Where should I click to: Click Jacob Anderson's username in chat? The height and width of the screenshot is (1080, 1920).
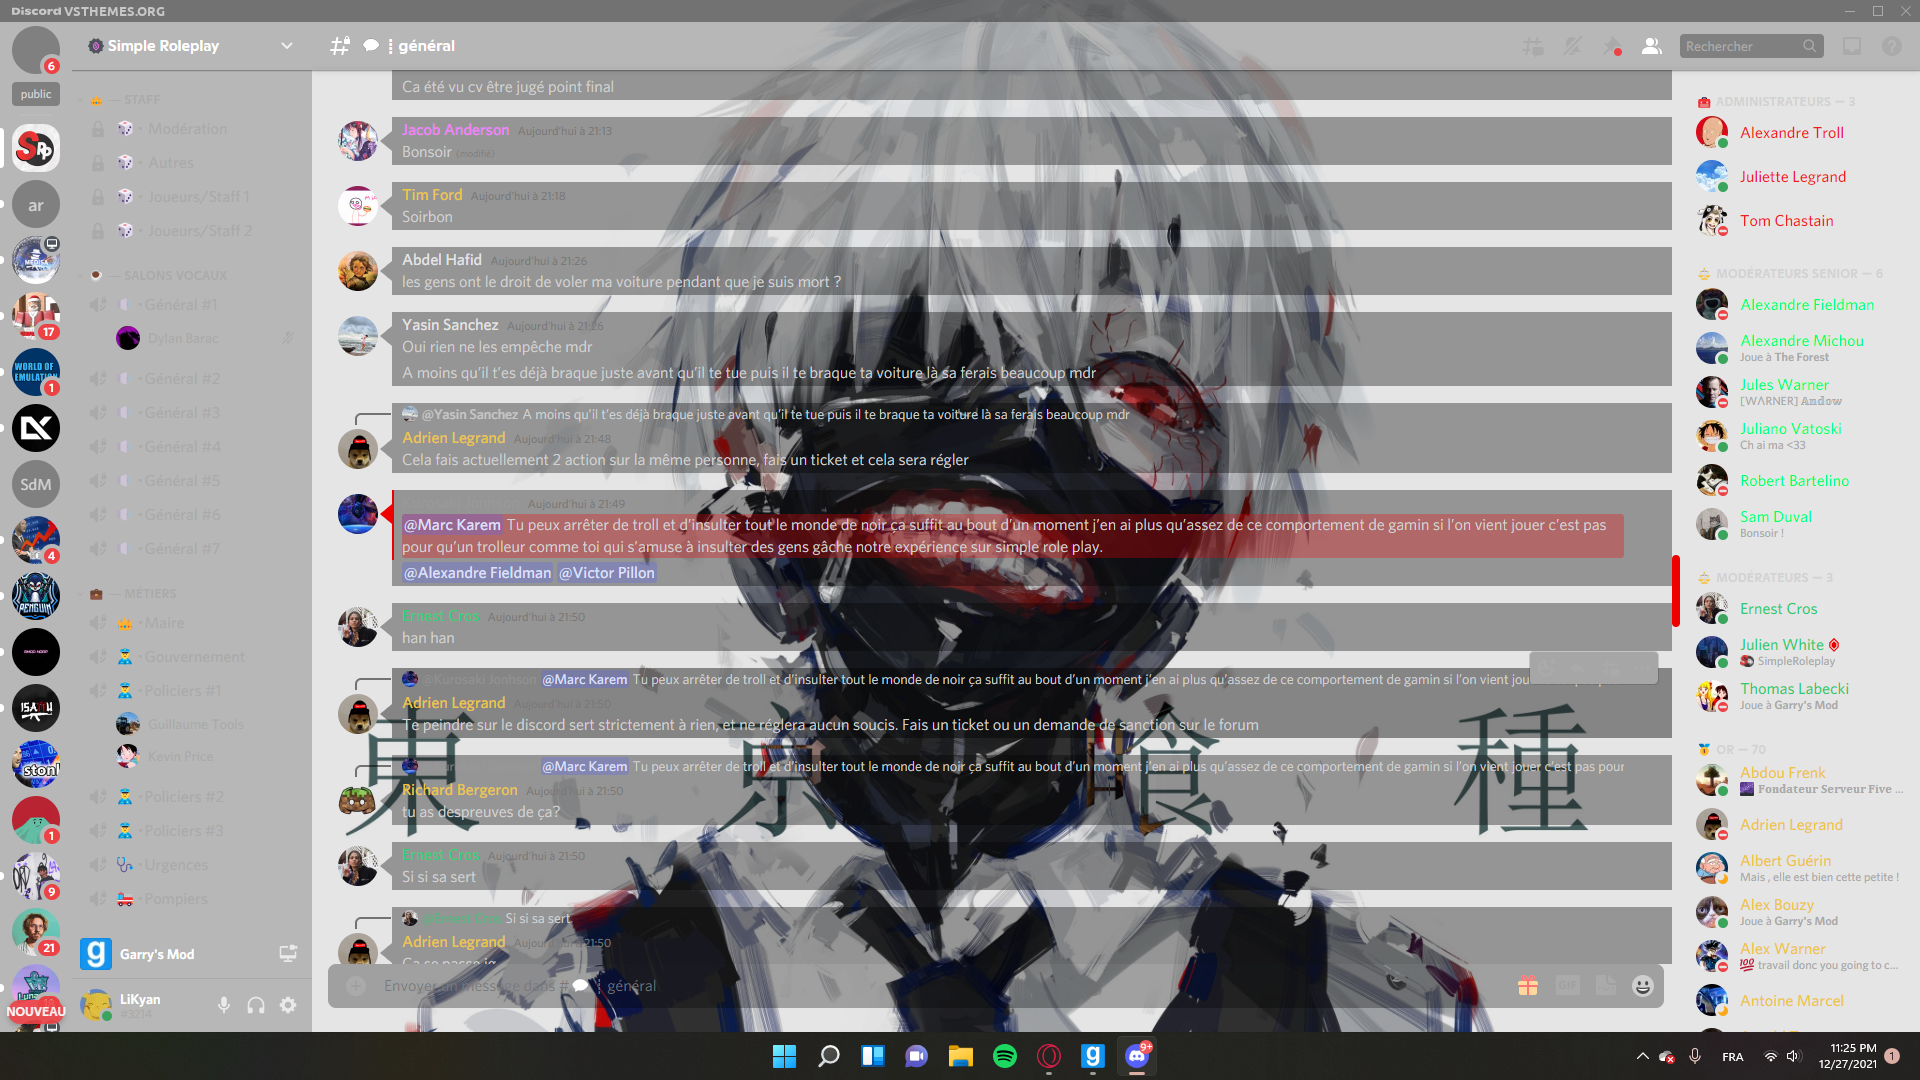pyautogui.click(x=455, y=130)
